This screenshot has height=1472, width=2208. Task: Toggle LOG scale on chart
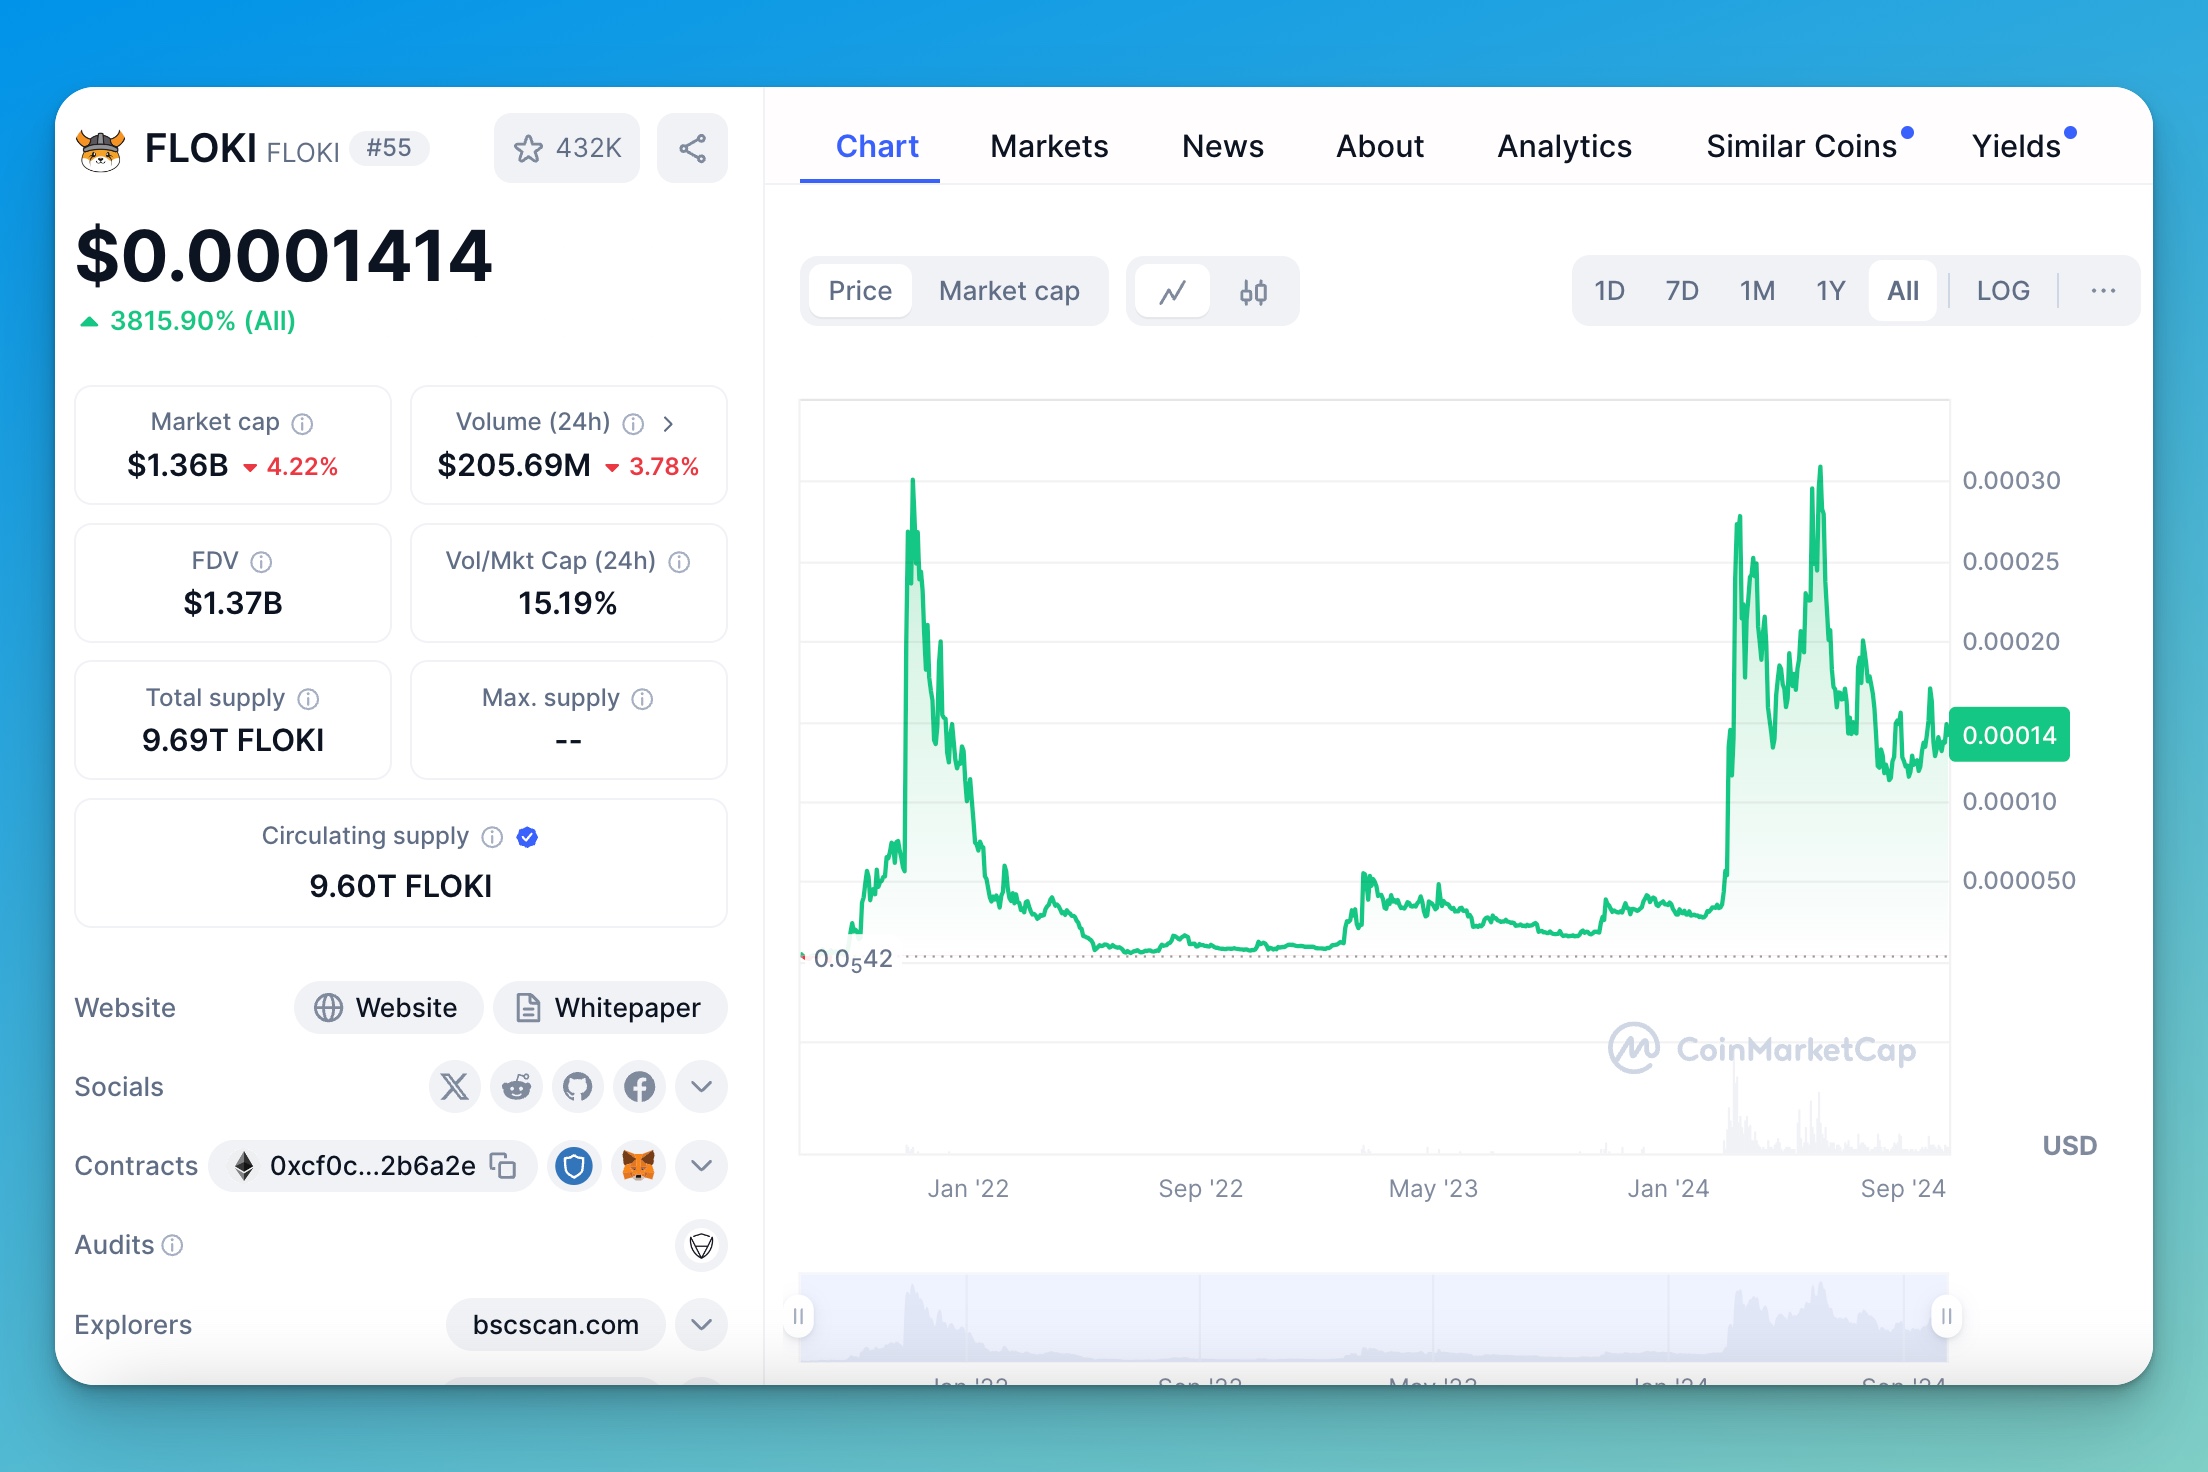click(x=2003, y=291)
